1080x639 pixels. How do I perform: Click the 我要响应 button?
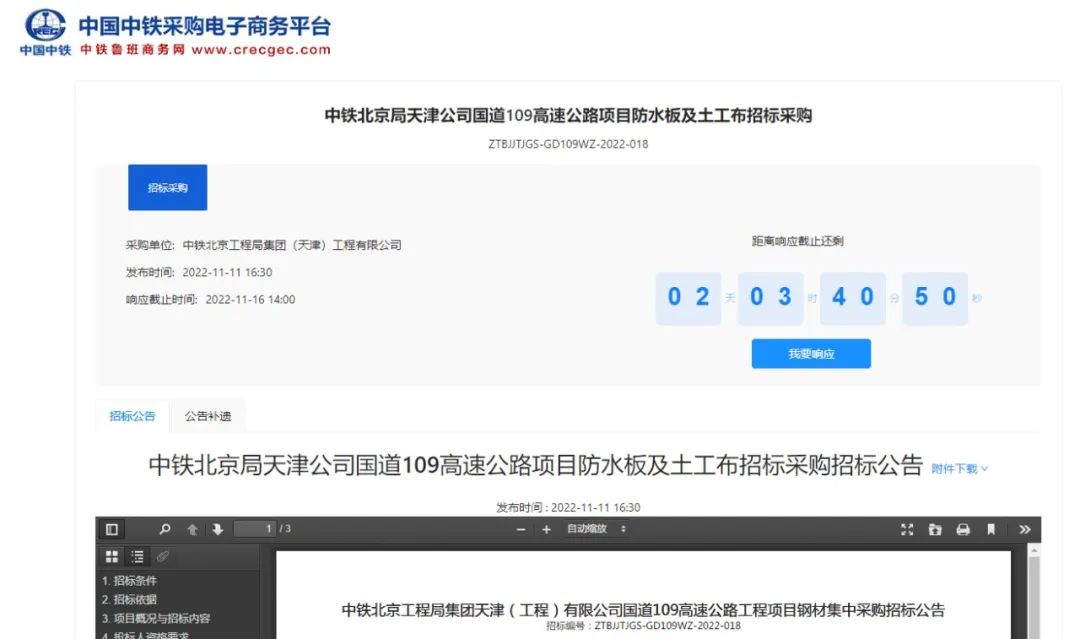[811, 353]
